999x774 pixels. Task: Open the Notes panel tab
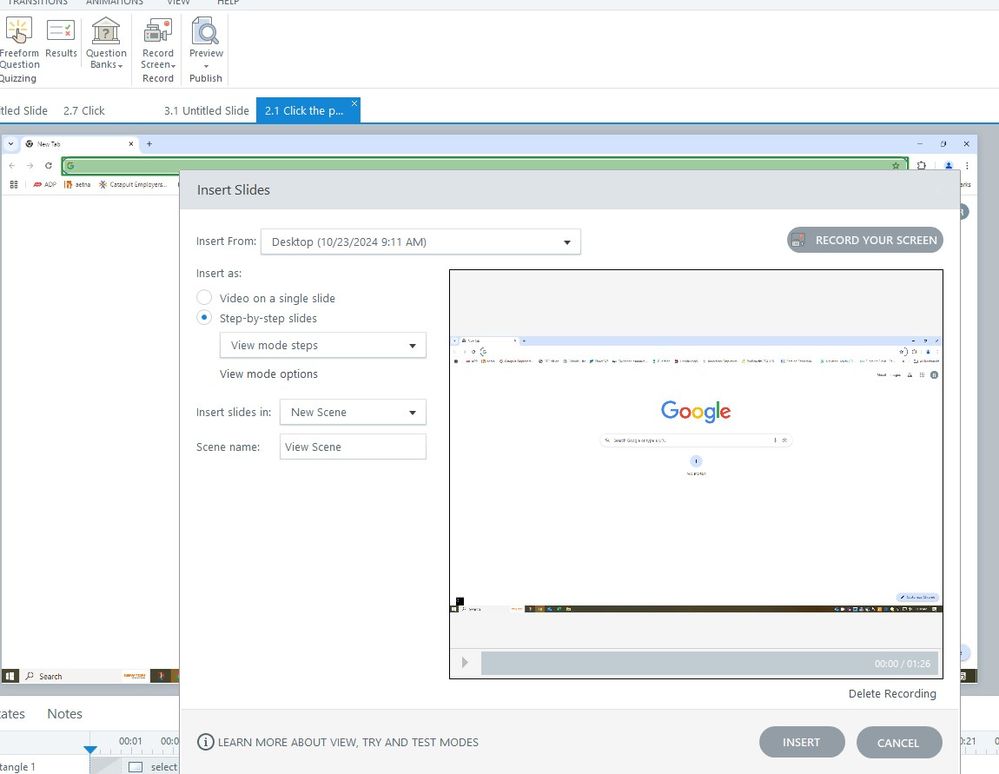65,714
